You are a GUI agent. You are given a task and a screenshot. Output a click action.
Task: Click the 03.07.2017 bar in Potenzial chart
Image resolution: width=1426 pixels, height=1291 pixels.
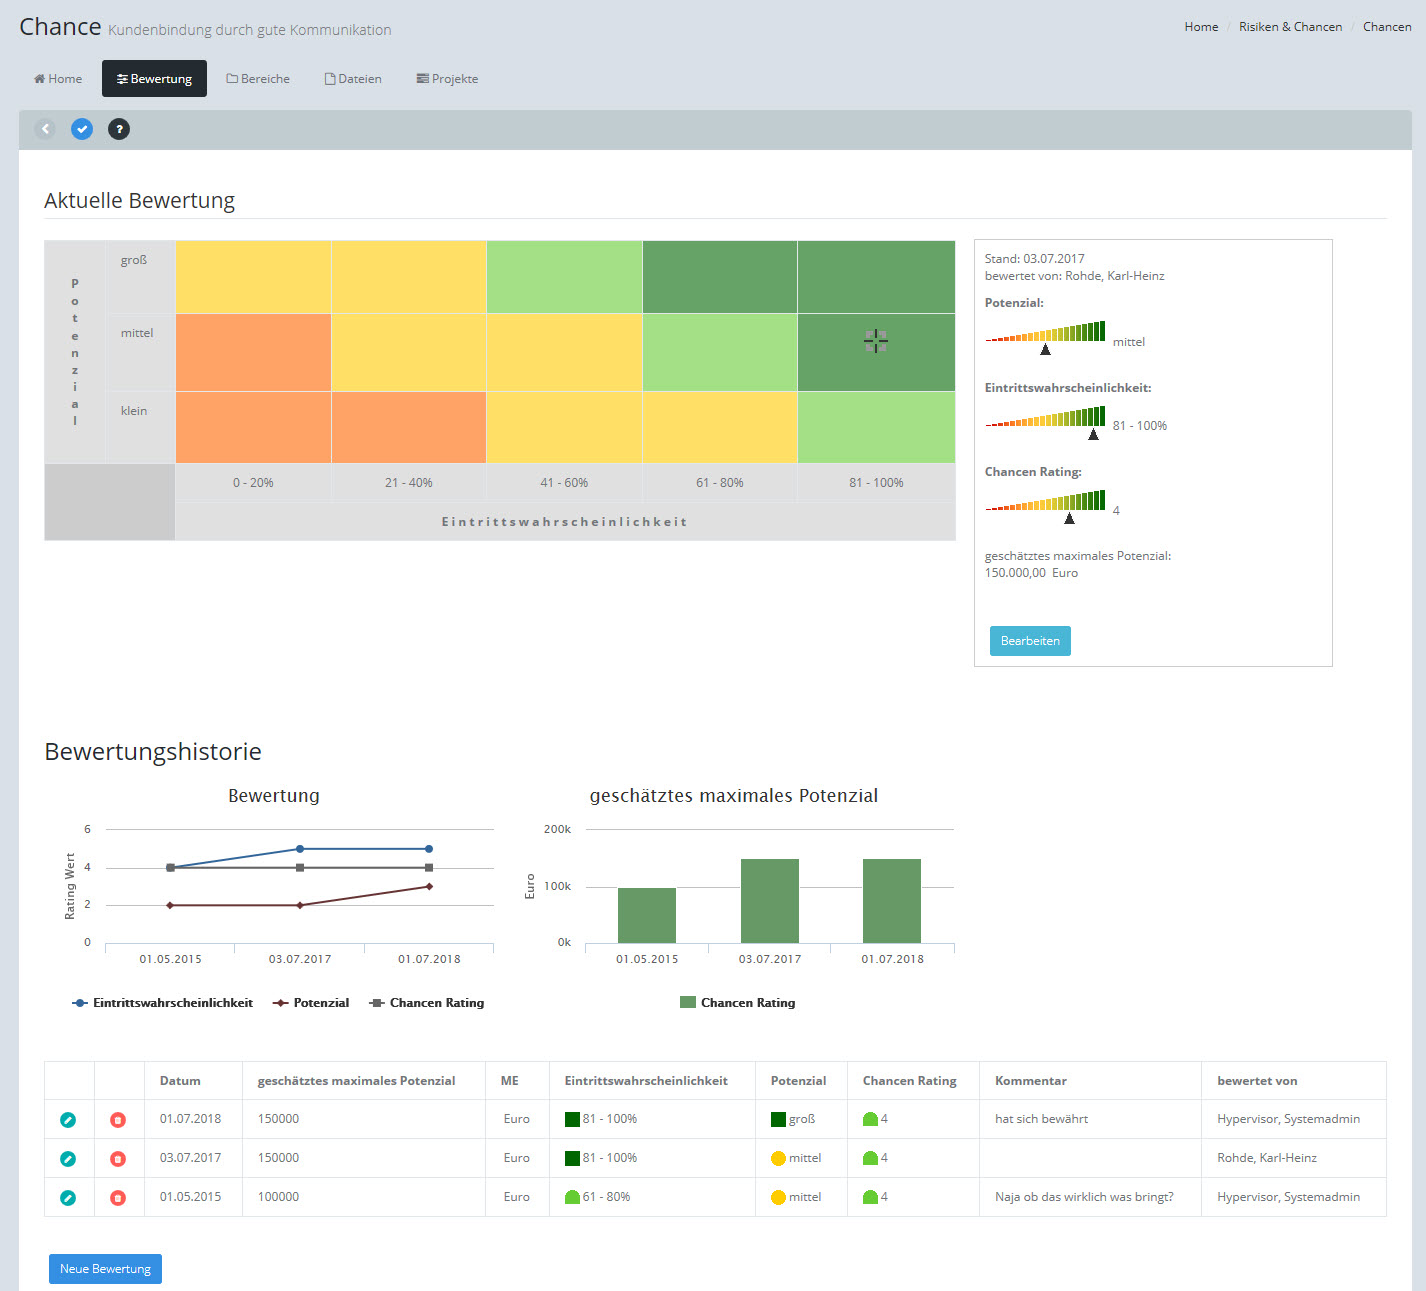769,900
